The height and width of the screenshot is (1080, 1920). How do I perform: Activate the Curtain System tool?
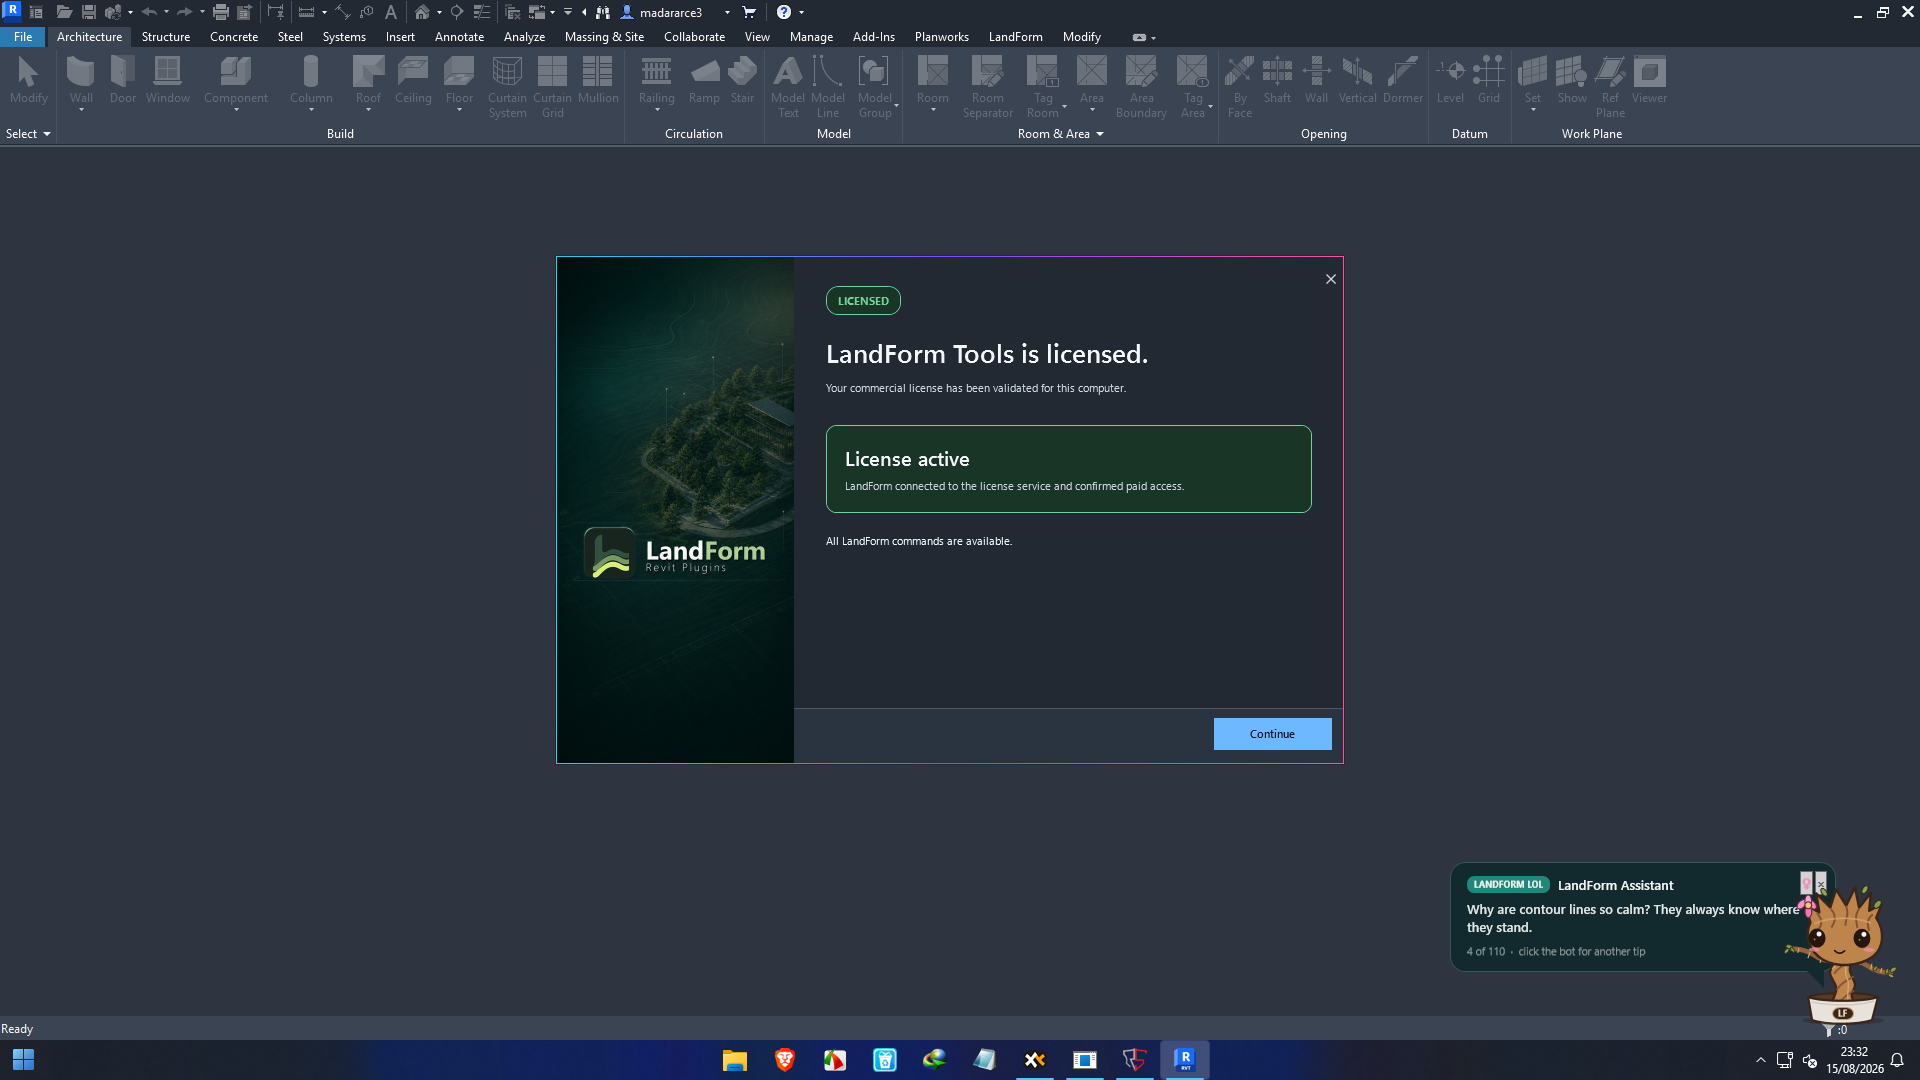point(507,86)
